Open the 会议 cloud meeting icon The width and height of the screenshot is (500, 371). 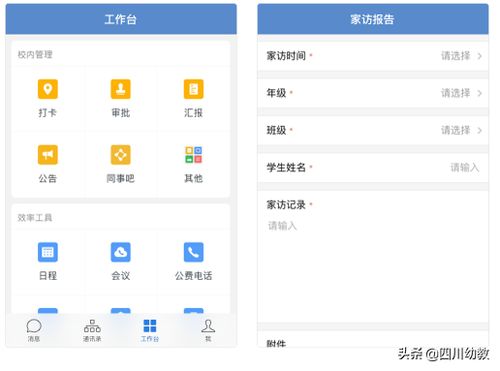point(120,252)
